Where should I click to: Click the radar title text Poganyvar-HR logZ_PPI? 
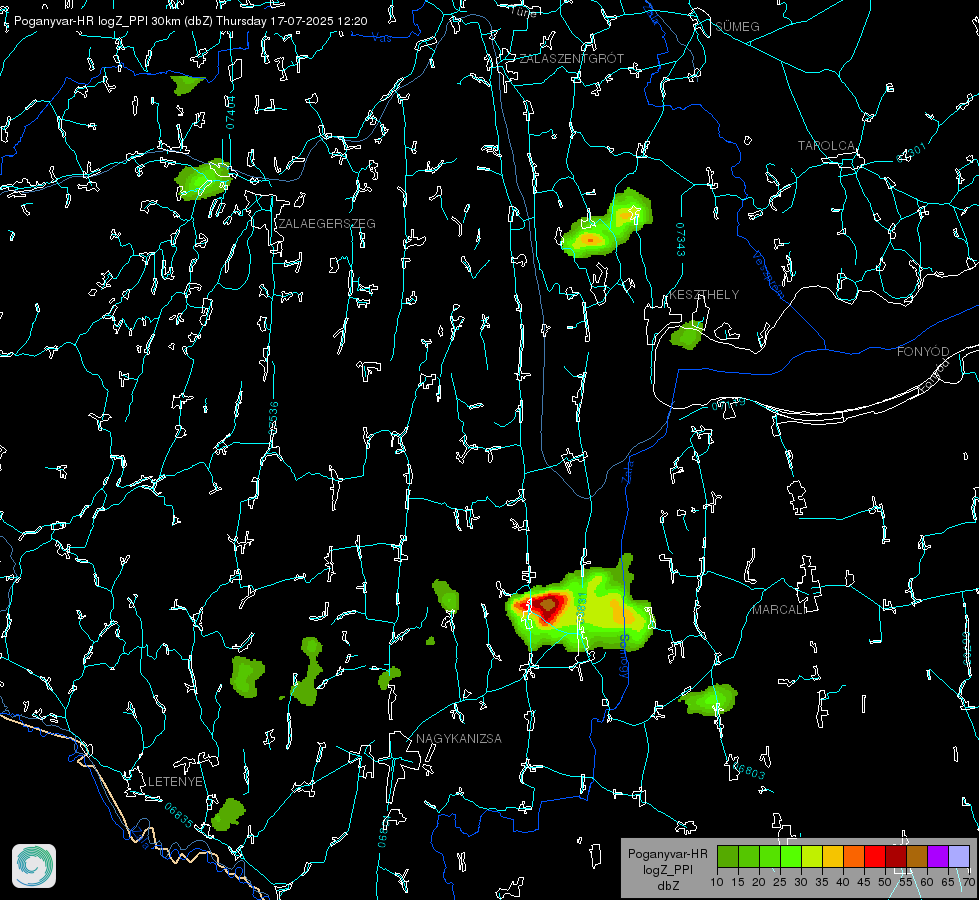tap(81, 21)
